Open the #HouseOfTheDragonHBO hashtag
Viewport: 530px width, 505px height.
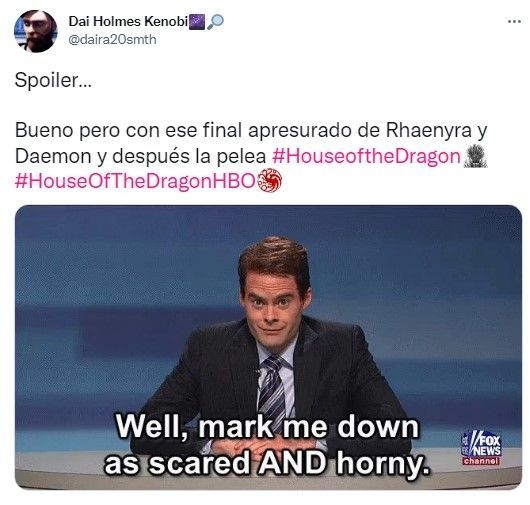(x=135, y=181)
